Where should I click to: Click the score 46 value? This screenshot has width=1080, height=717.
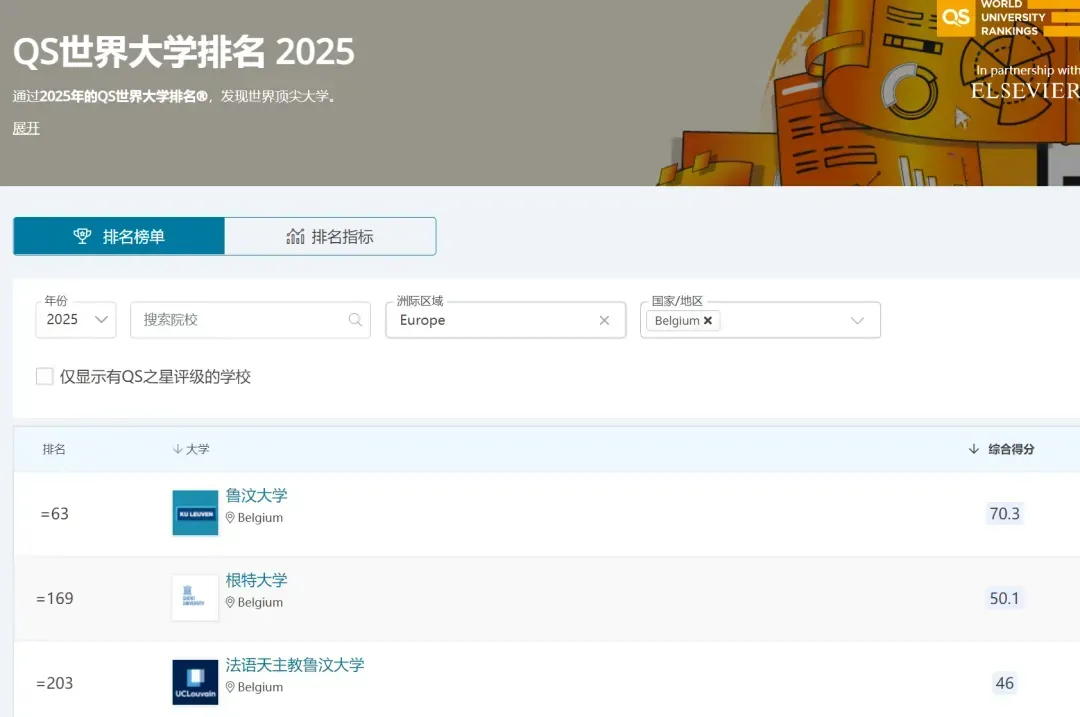(1004, 683)
